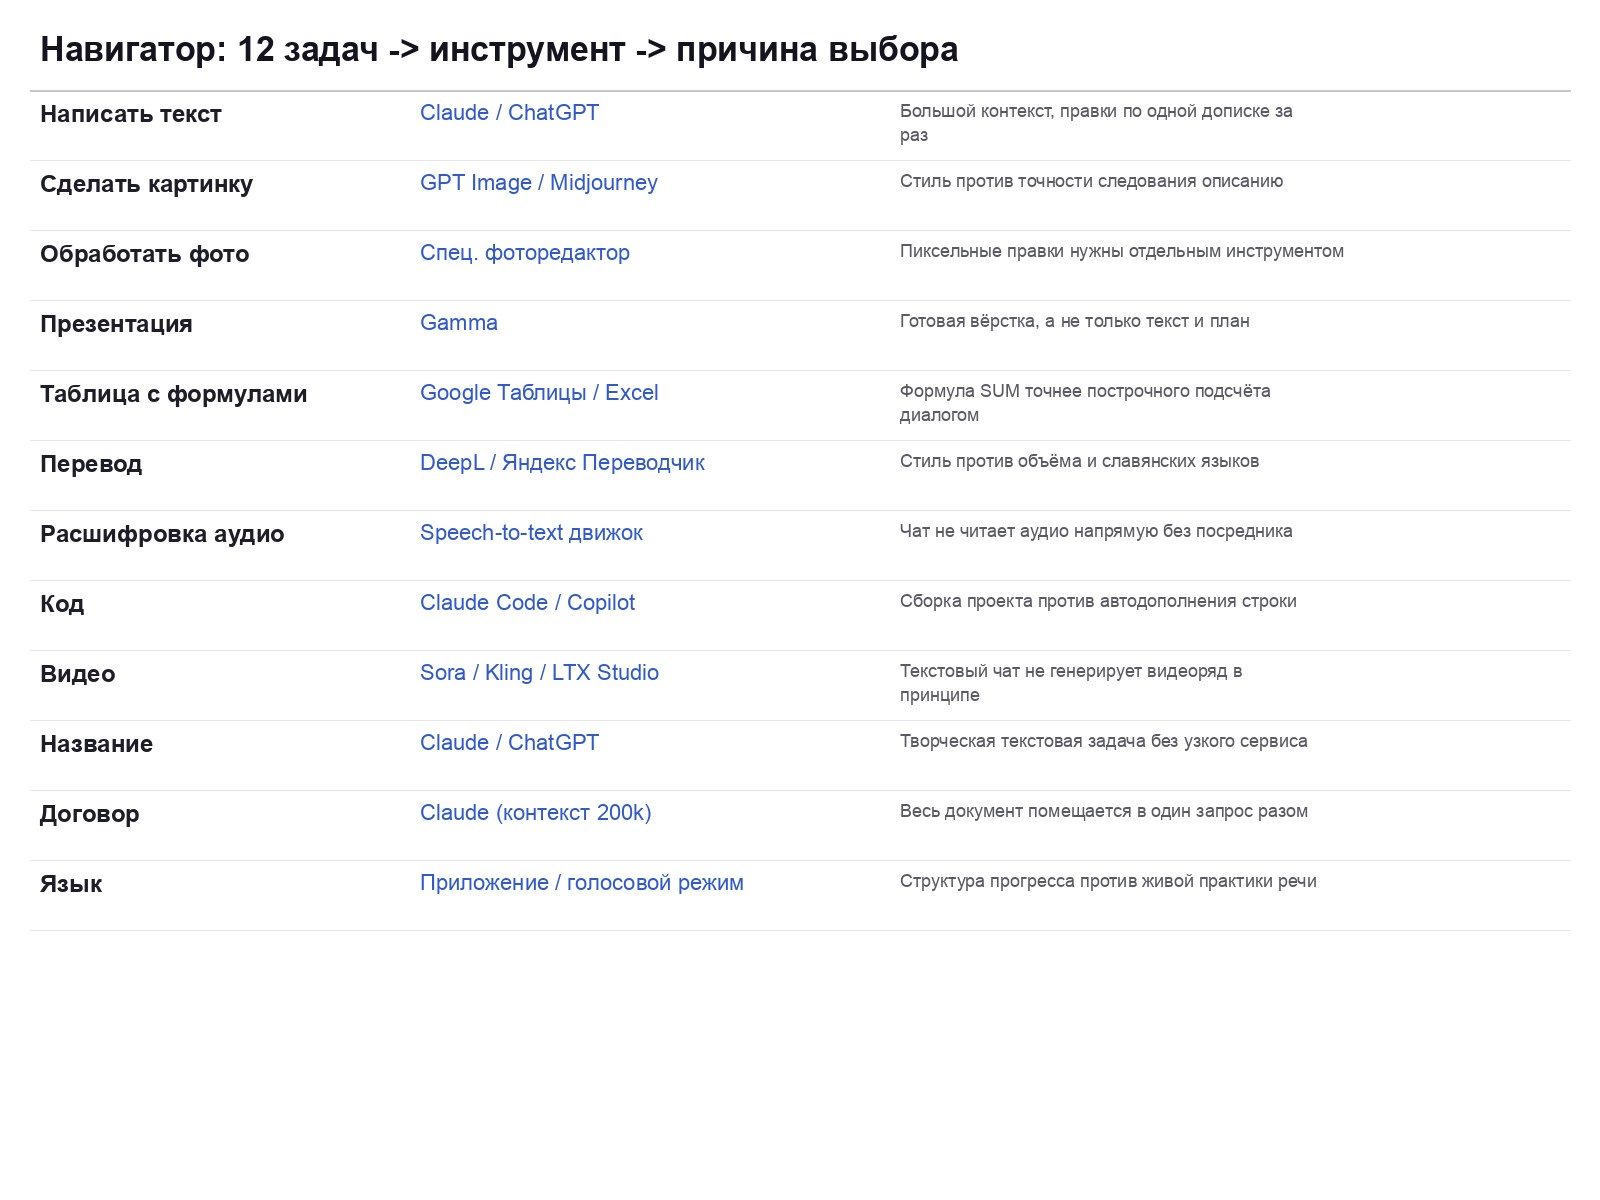Click reason 'Текстовый чат не генерирует видеоряд'

point(1063,671)
